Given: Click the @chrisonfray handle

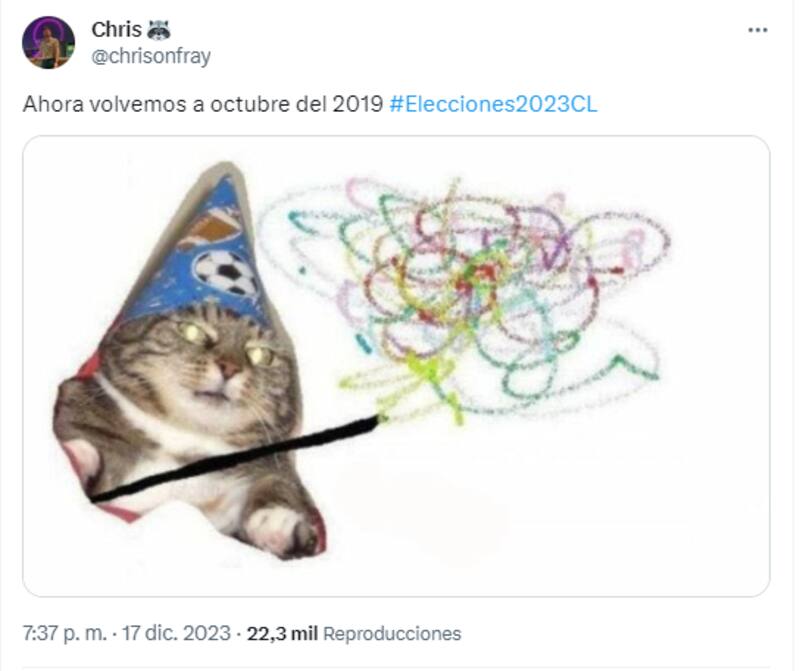Looking at the screenshot, I should (x=151, y=56).
